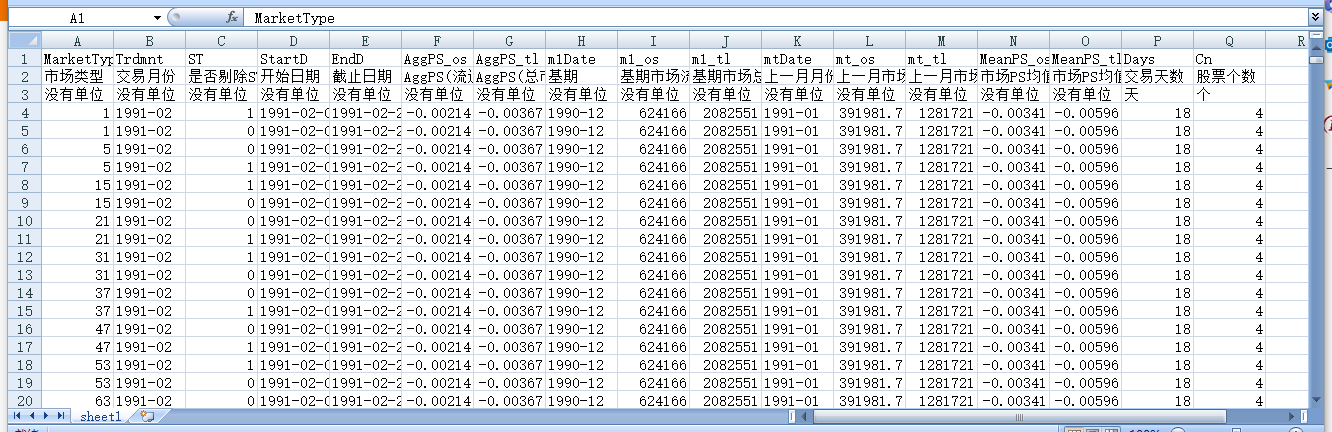Click the StartD header cell
This screenshot has width=1332, height=432.
pos(293,59)
